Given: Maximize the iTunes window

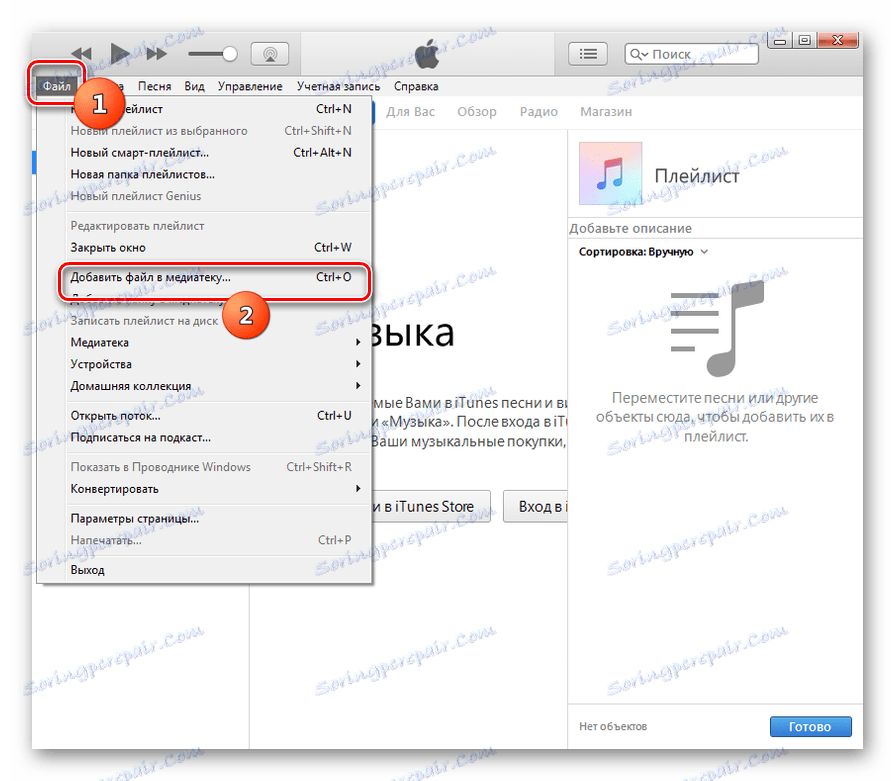Looking at the screenshot, I should [805, 41].
